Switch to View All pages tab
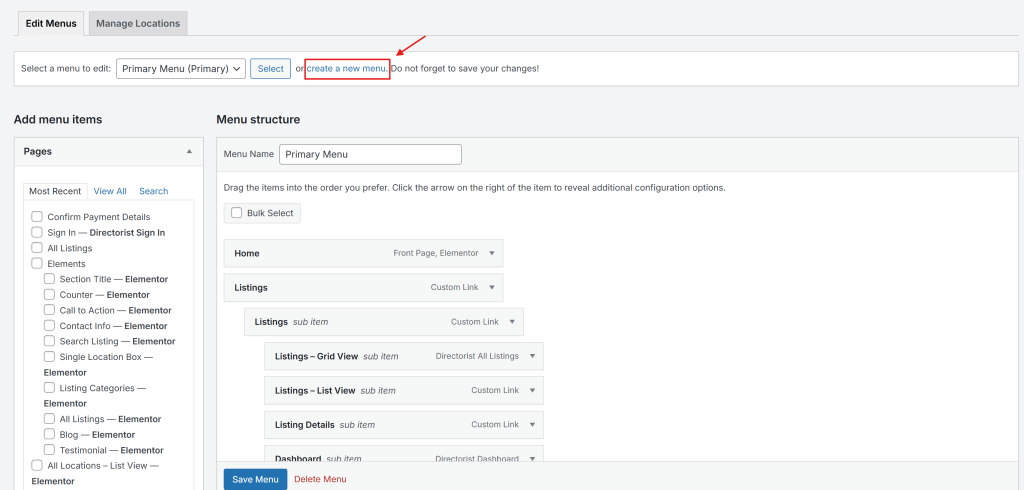The width and height of the screenshot is (1024, 490). point(110,191)
